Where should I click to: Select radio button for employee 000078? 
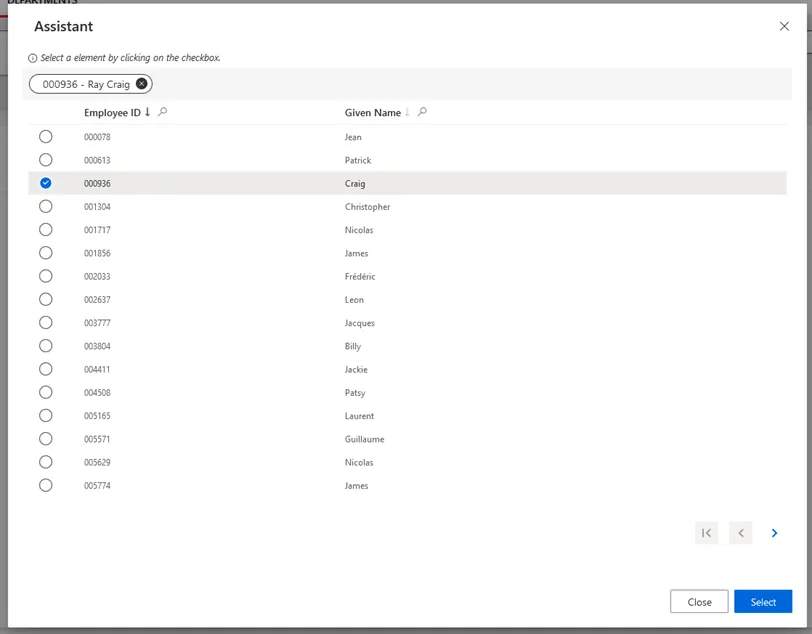(x=46, y=137)
